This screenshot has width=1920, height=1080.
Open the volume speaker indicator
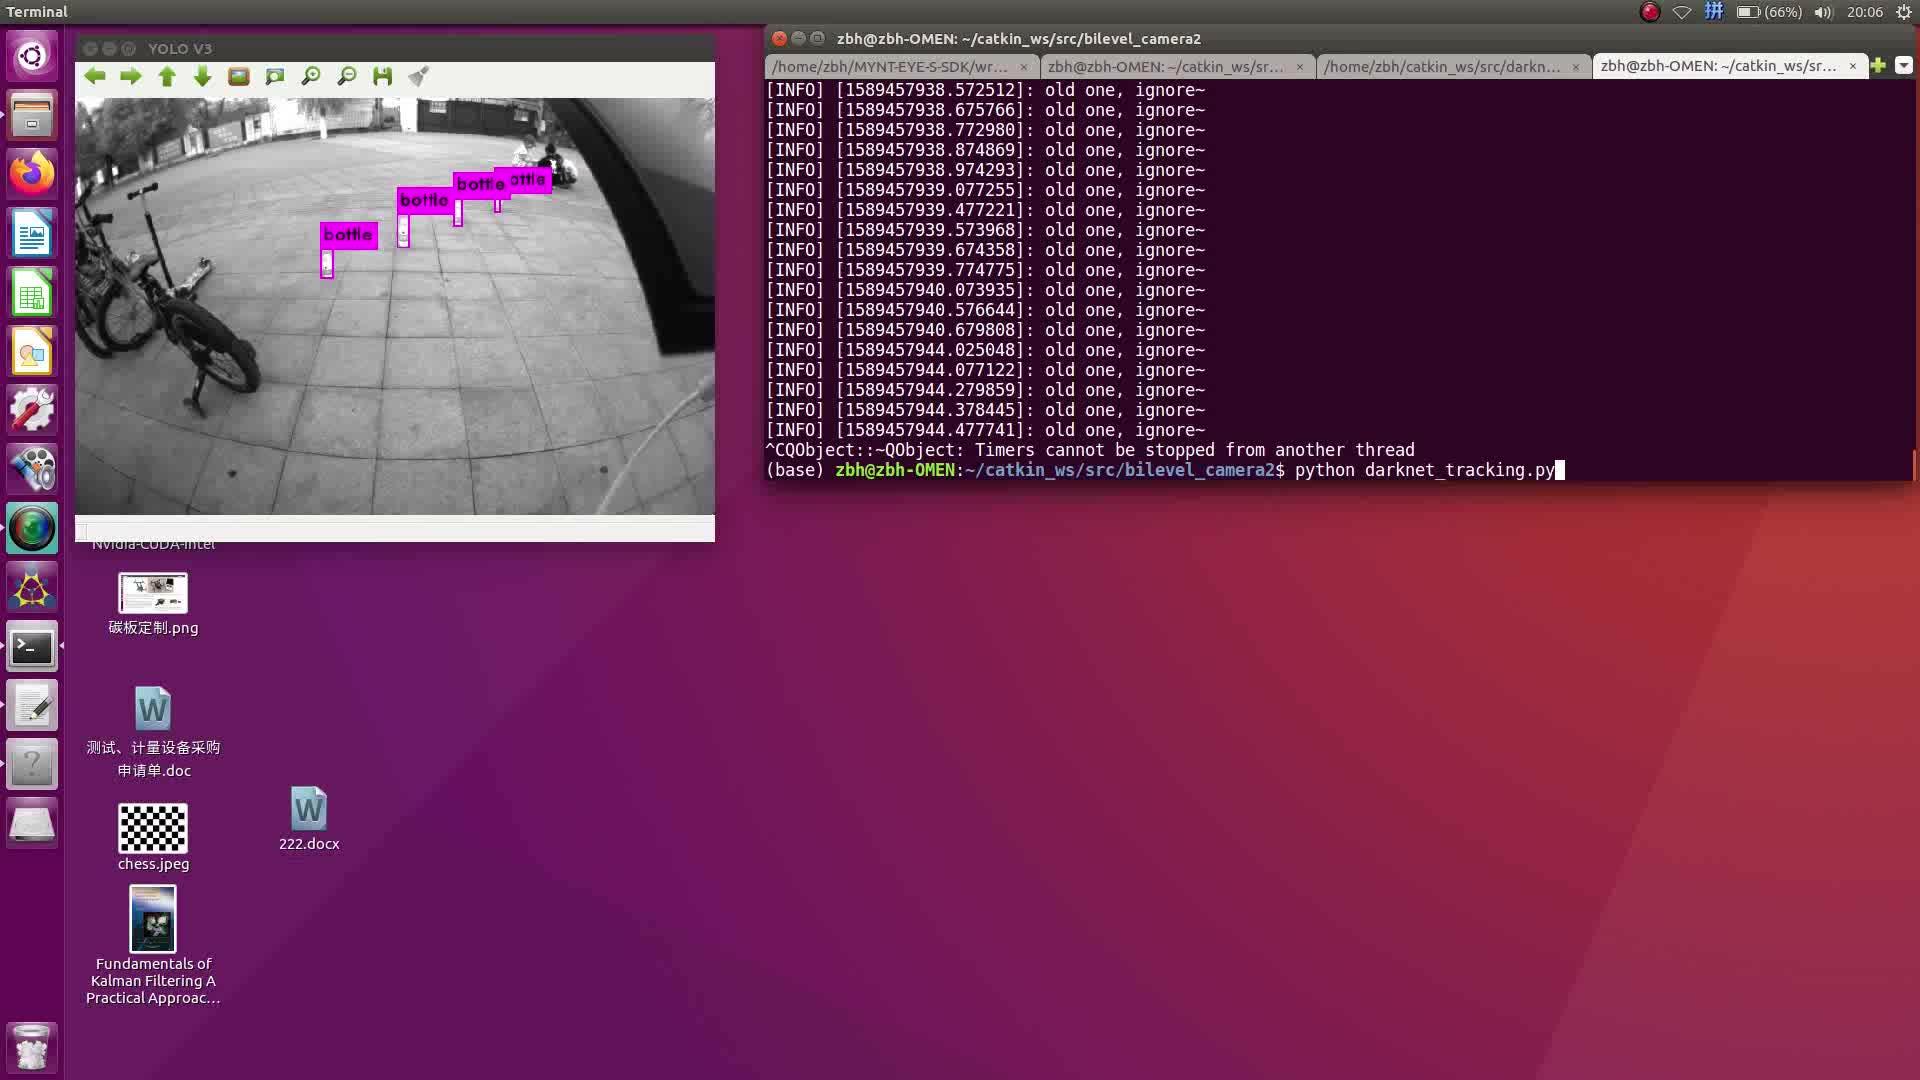click(1823, 12)
